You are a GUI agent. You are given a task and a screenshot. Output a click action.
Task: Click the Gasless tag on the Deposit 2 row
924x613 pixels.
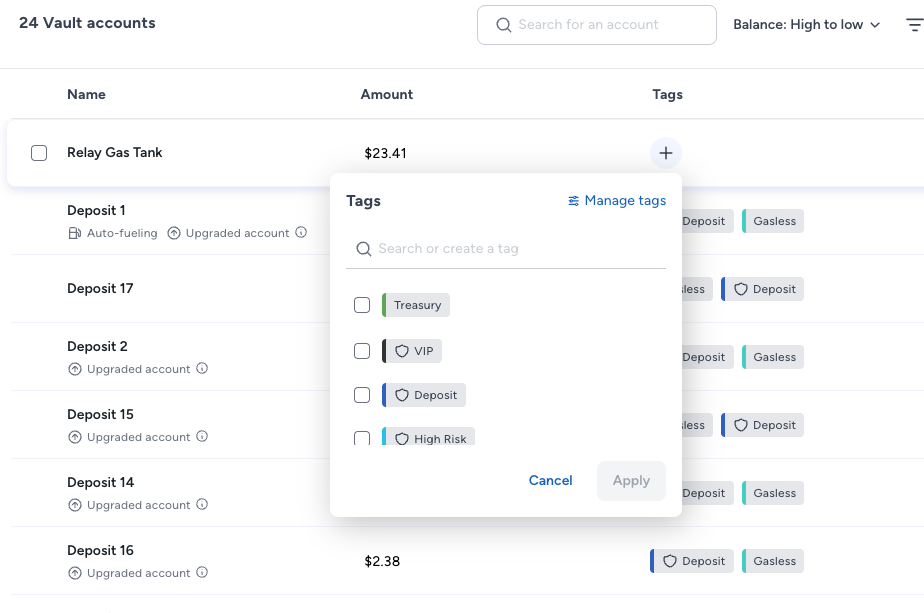point(773,357)
